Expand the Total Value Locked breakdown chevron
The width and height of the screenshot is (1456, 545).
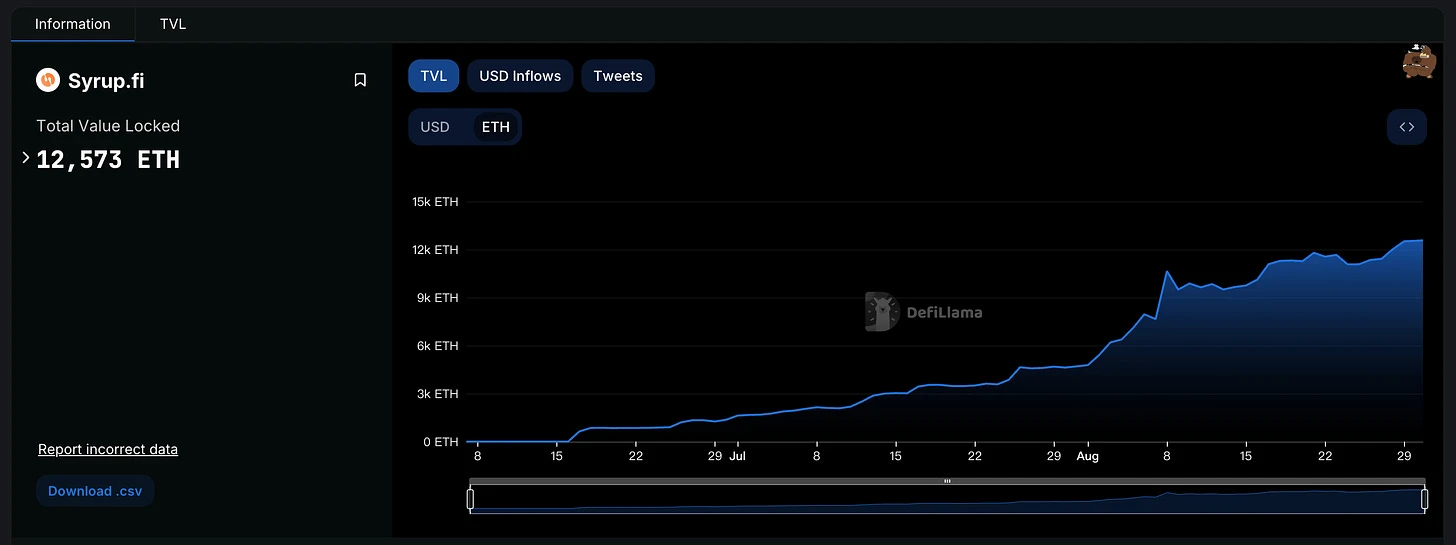[x=26, y=158]
